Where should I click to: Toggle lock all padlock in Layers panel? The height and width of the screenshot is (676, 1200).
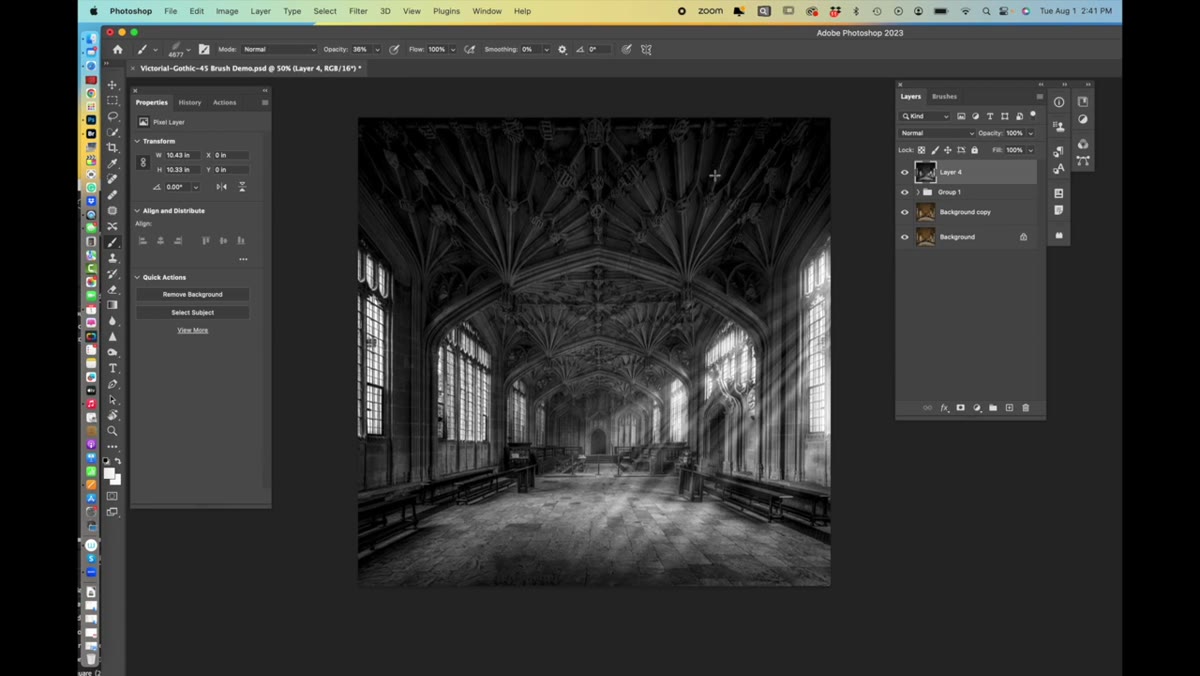click(975, 150)
